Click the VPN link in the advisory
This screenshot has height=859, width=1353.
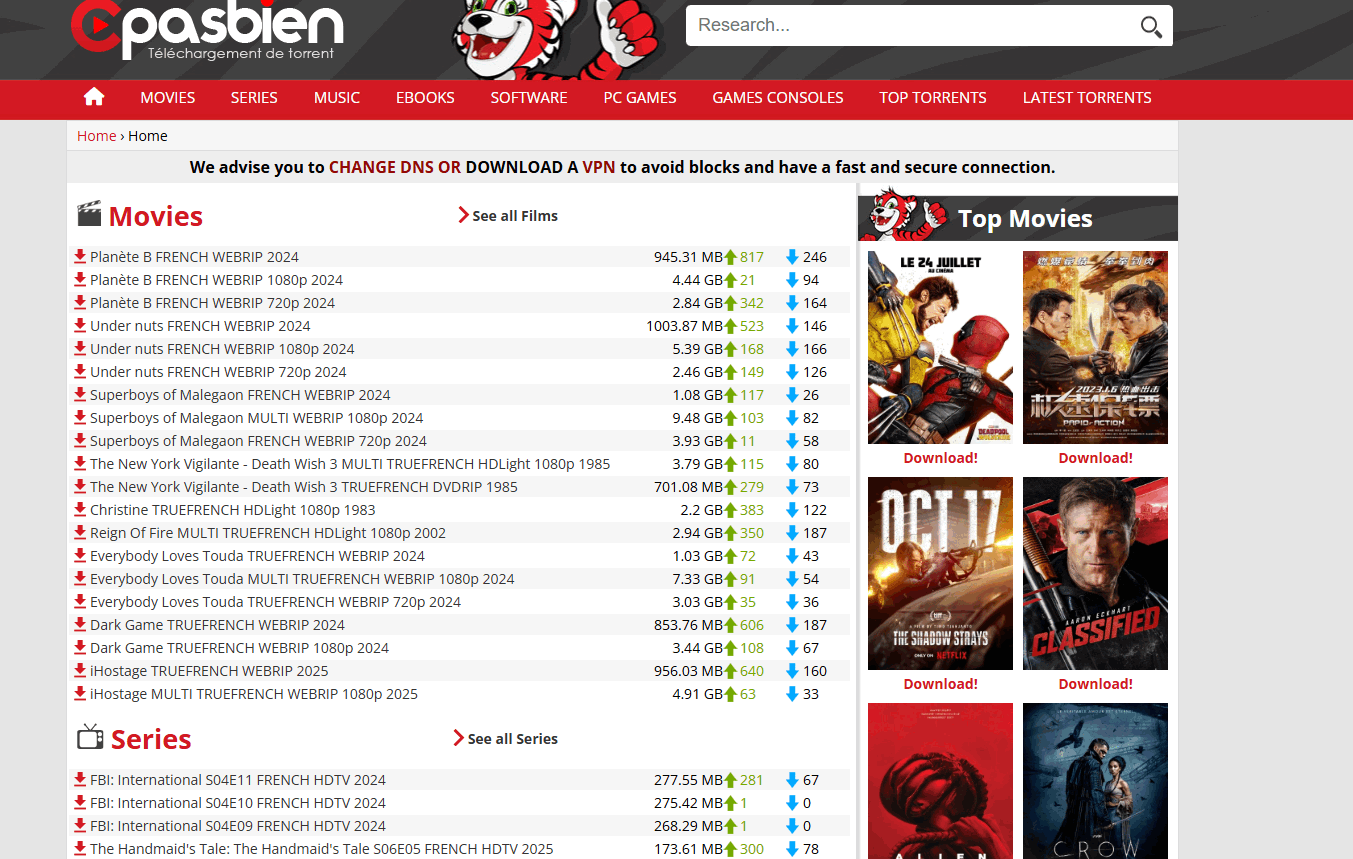[599, 167]
